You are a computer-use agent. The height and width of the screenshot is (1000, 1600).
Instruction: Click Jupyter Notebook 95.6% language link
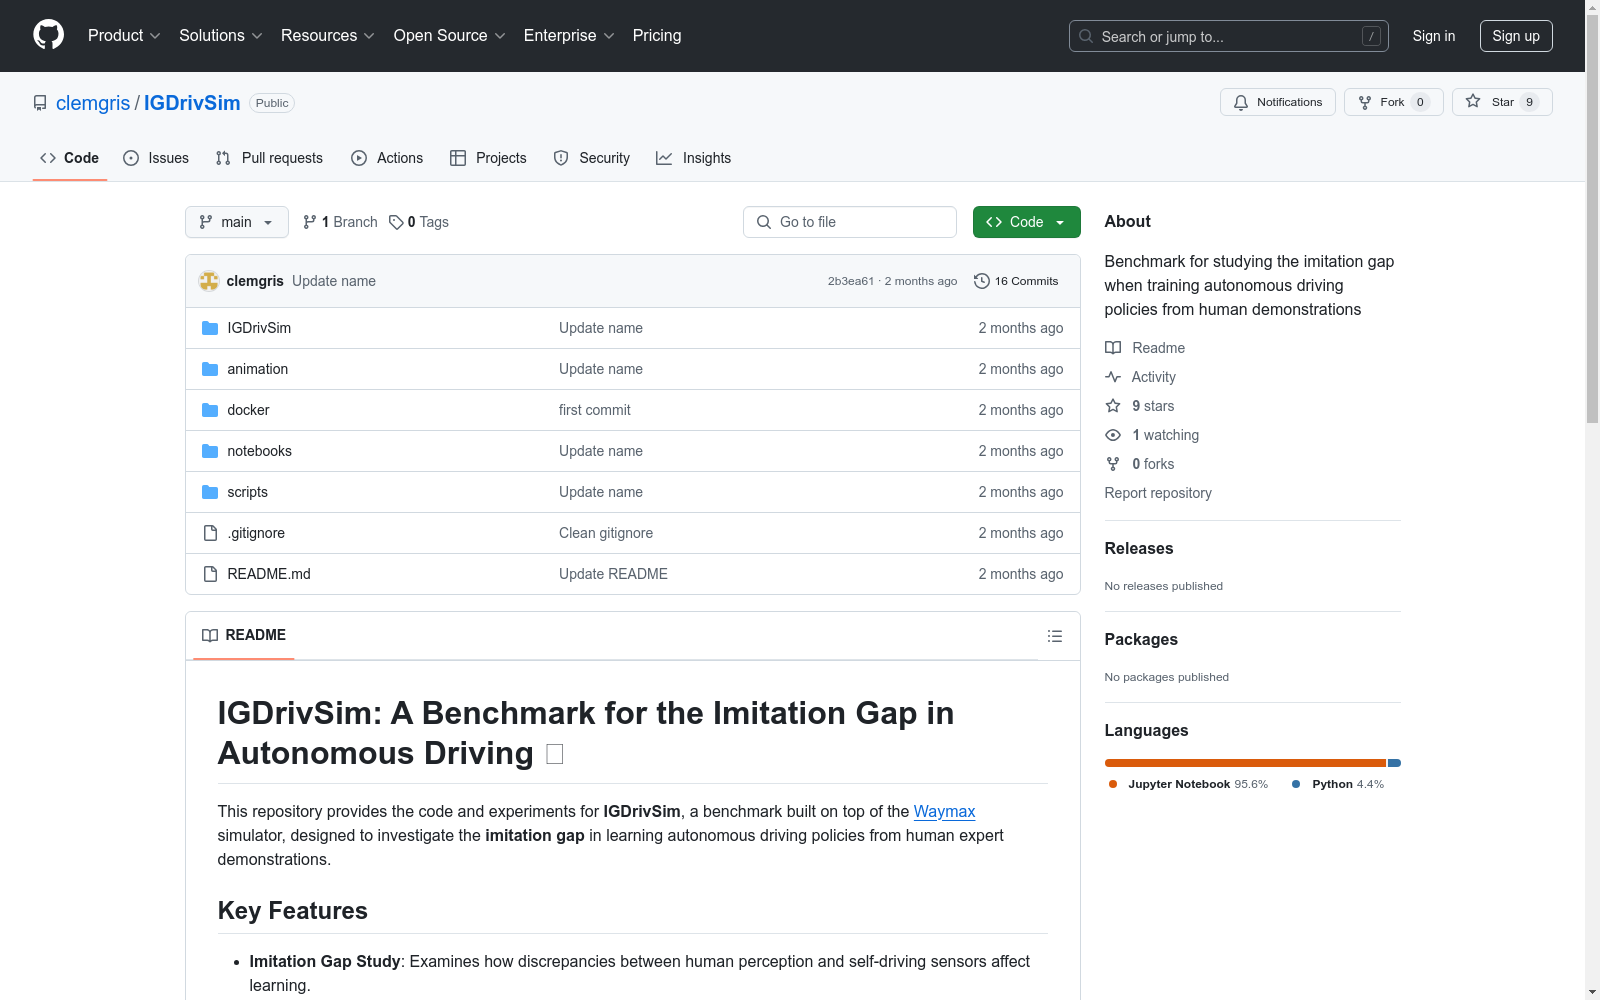pos(1188,784)
